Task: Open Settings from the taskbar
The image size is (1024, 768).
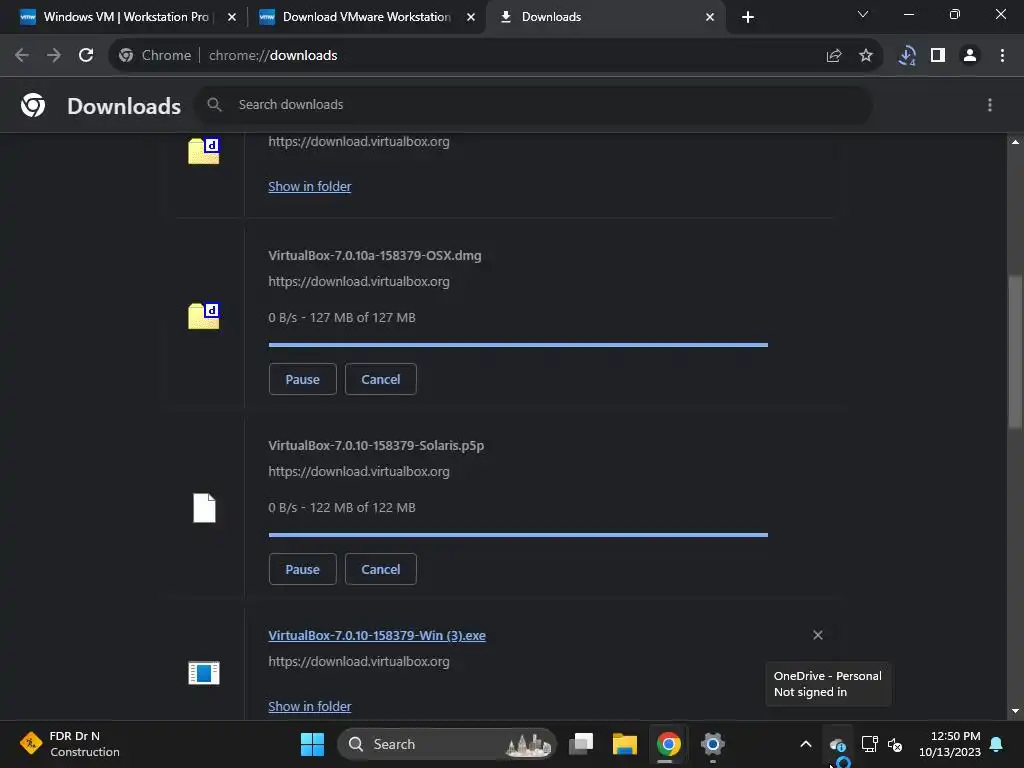Action: (x=712, y=744)
